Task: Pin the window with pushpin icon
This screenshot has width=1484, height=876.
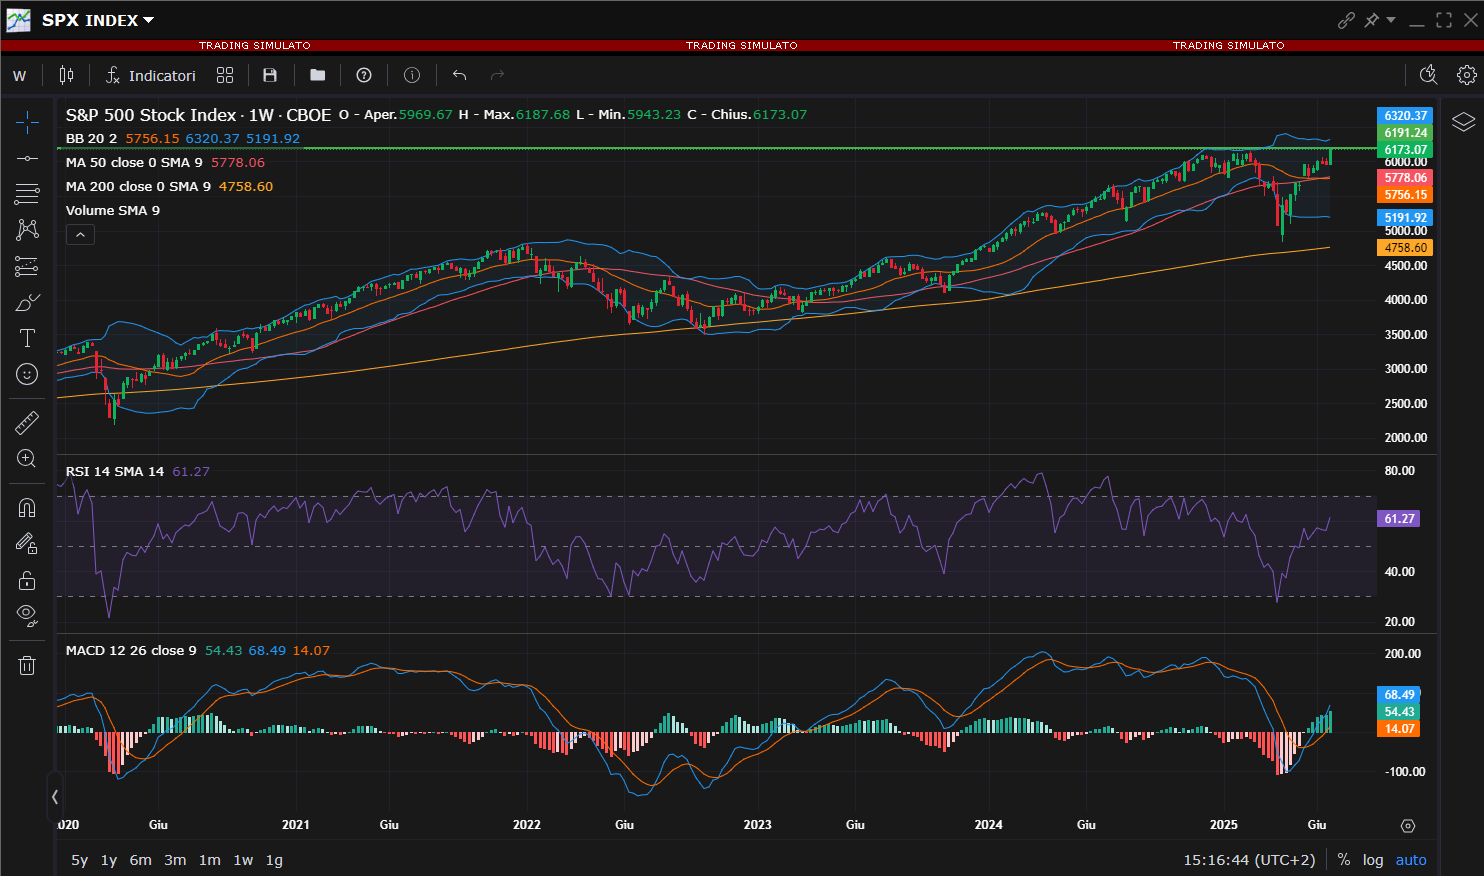Action: (1372, 20)
